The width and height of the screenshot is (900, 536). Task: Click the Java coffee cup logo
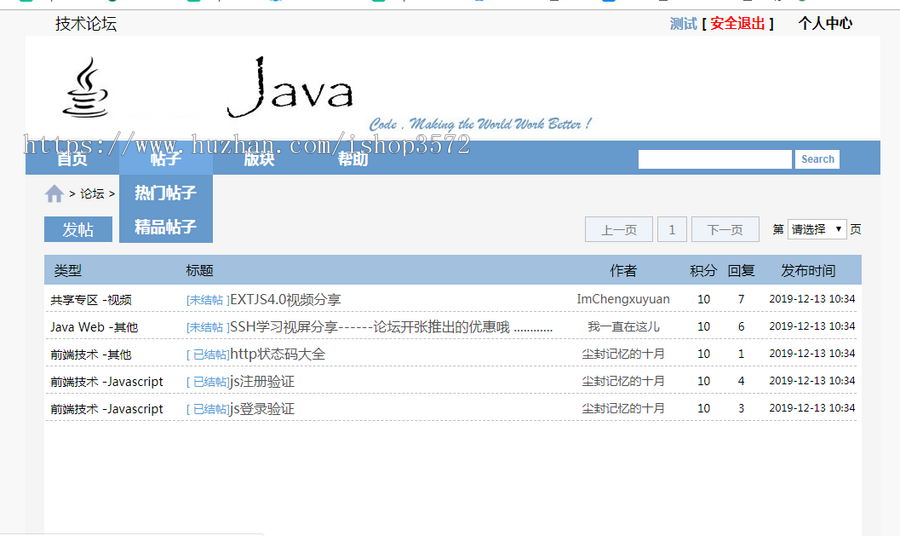pos(86,88)
